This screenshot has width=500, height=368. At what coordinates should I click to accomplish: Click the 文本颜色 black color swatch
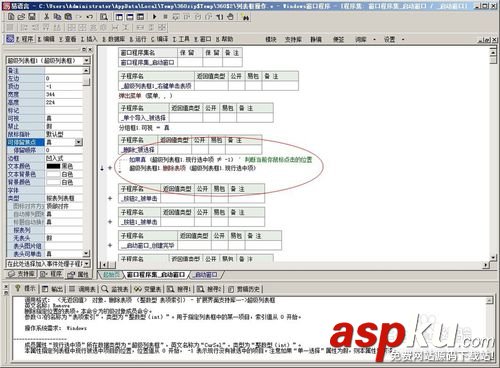click(x=53, y=166)
